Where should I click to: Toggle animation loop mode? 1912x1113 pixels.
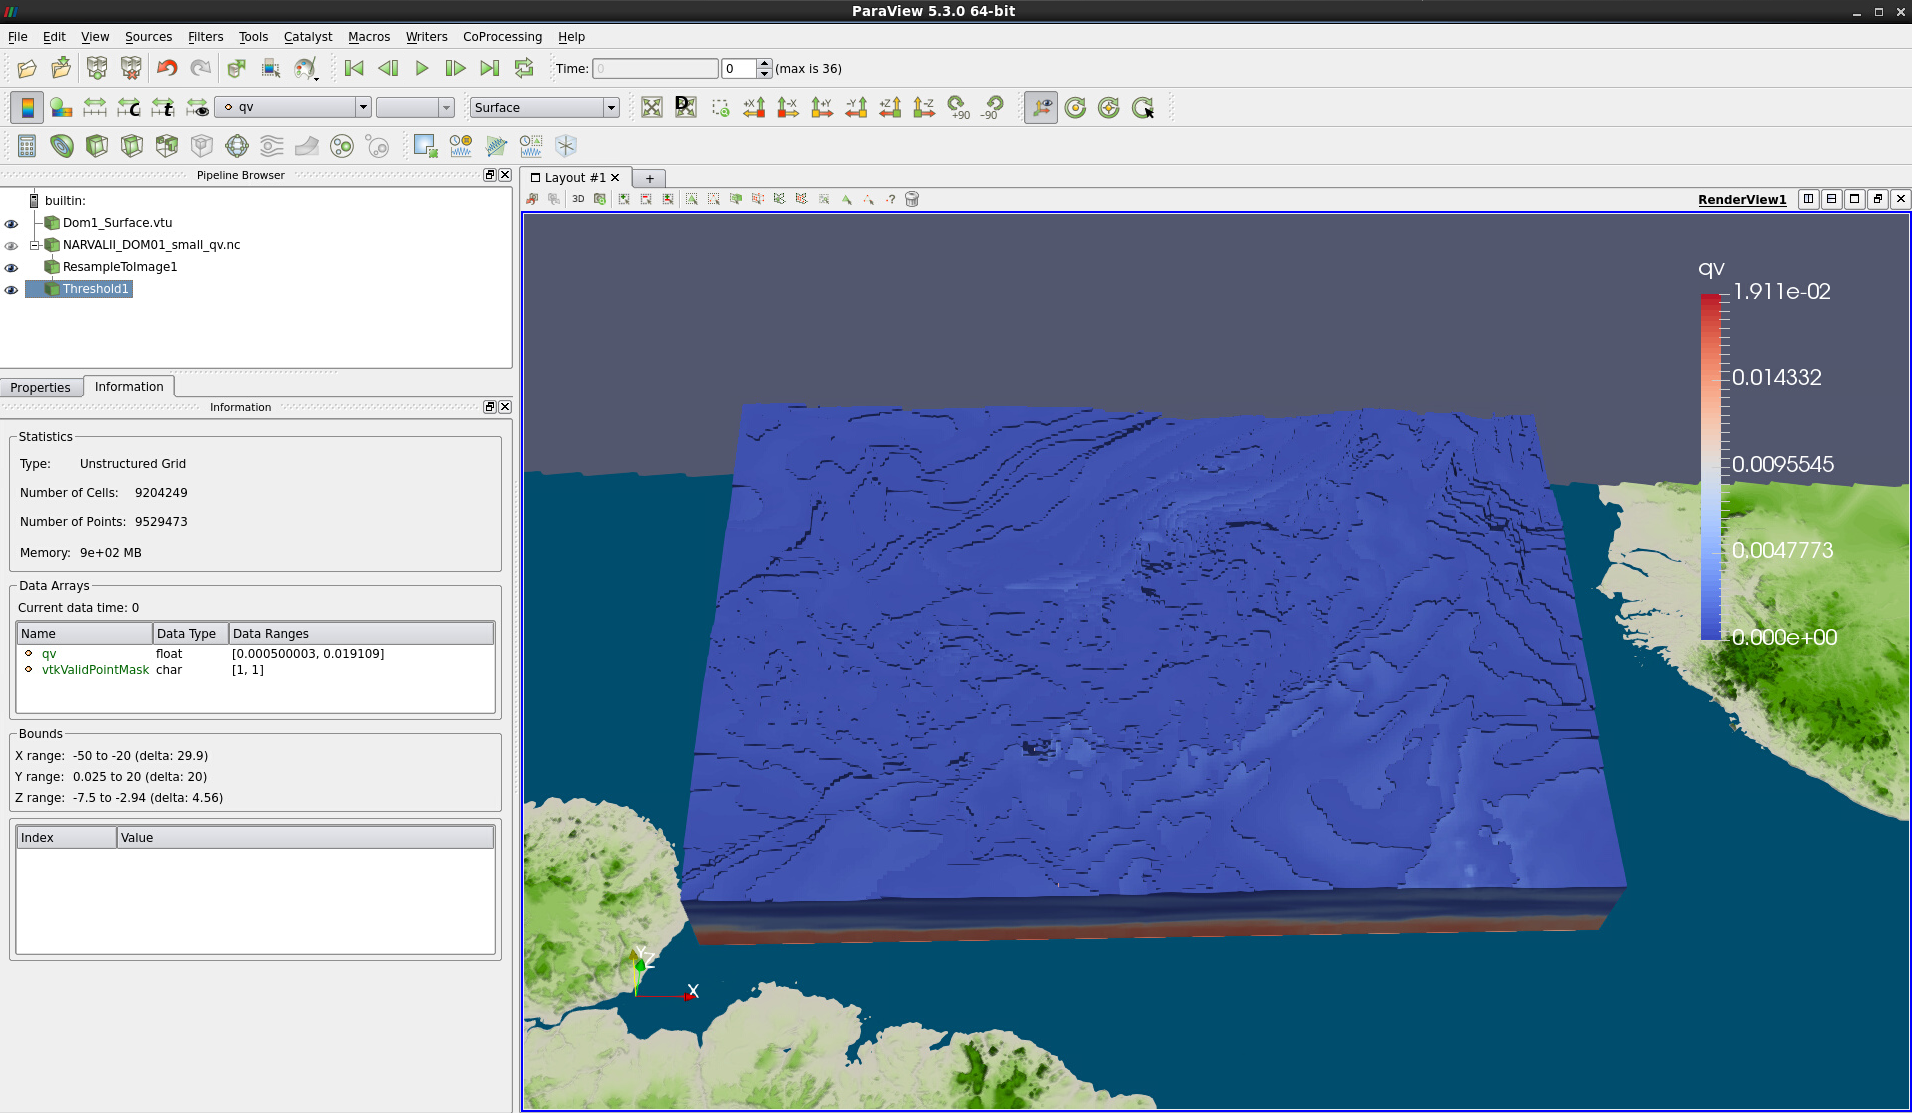pyautogui.click(x=524, y=68)
